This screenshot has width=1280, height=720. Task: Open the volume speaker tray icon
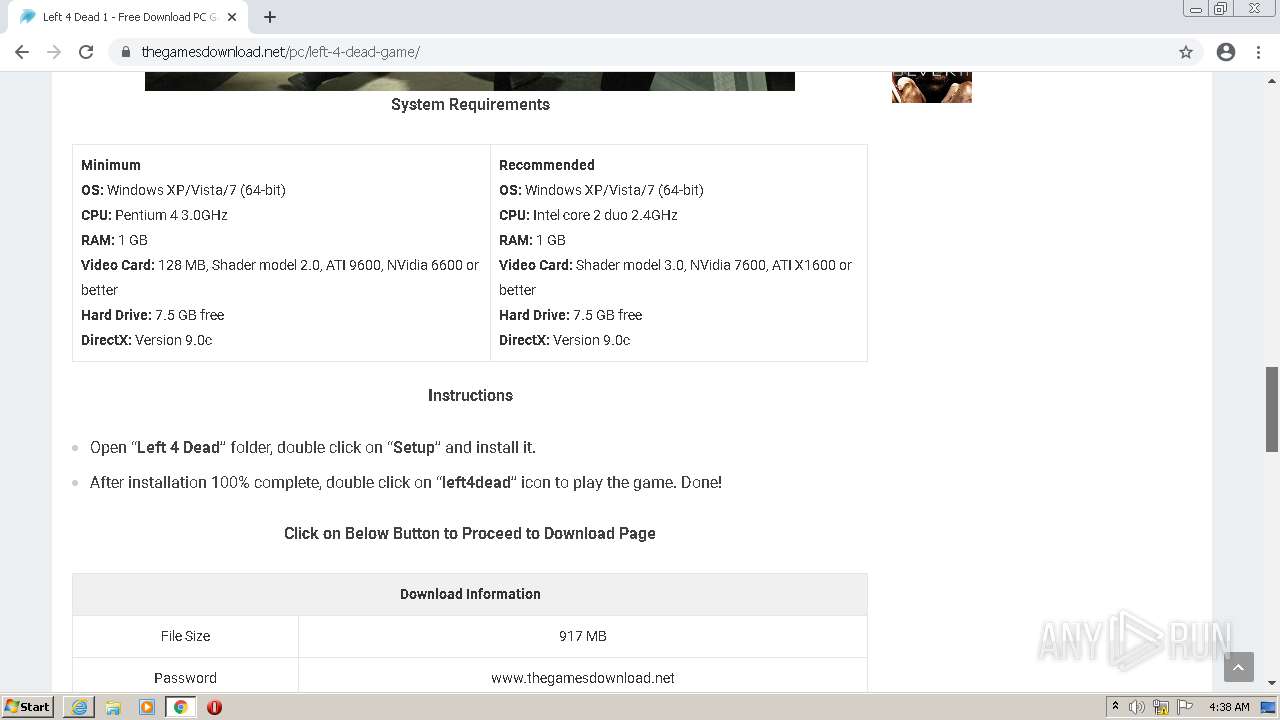click(x=1137, y=707)
